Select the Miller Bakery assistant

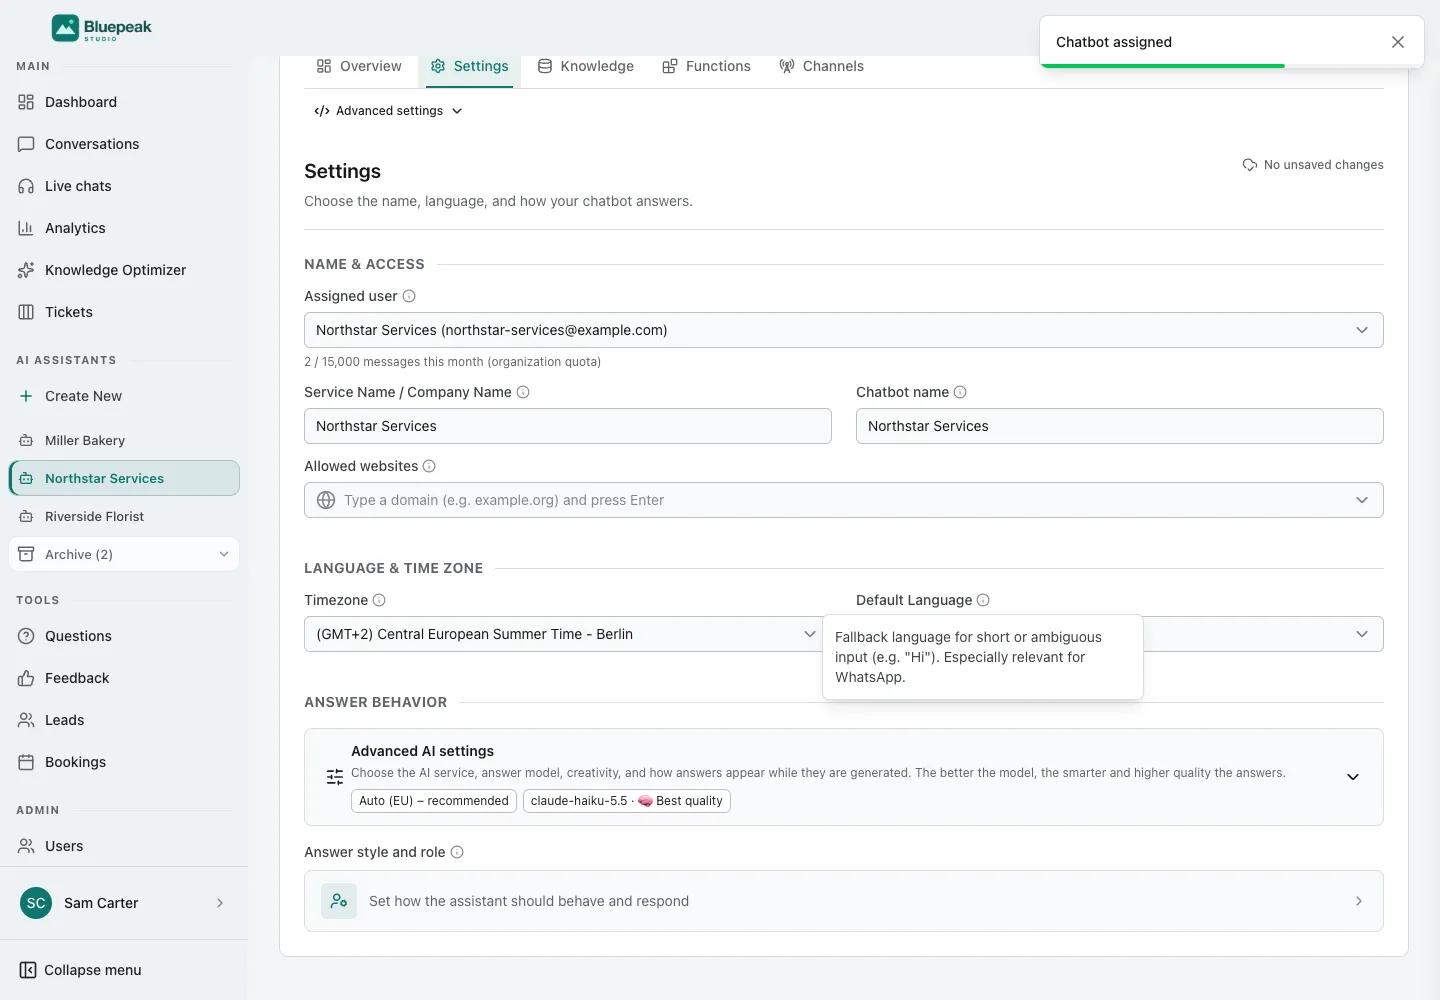pos(124,440)
